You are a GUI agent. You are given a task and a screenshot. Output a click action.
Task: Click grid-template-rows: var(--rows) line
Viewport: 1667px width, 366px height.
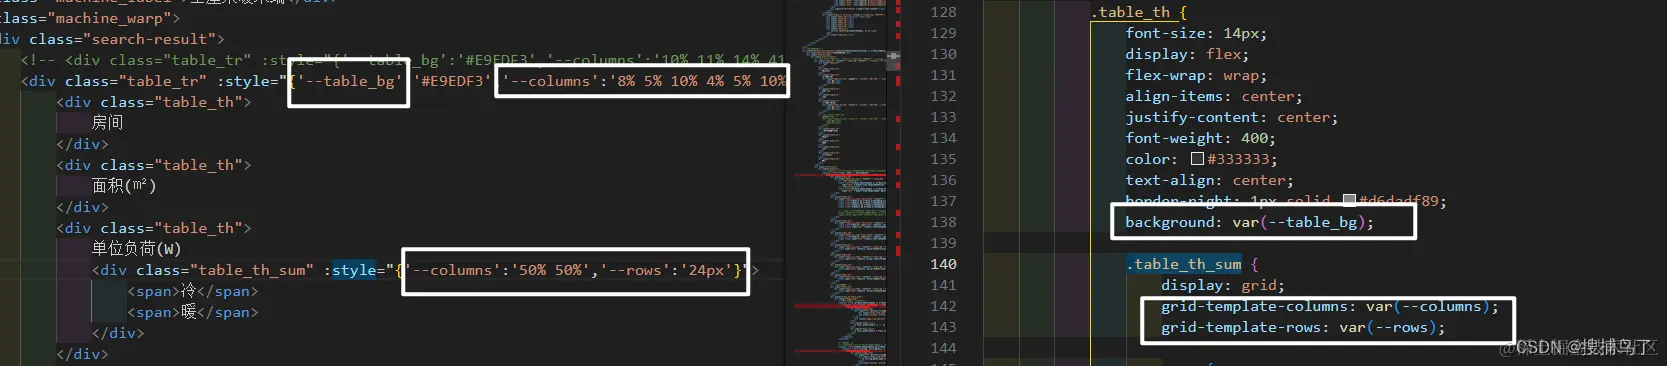[1303, 327]
